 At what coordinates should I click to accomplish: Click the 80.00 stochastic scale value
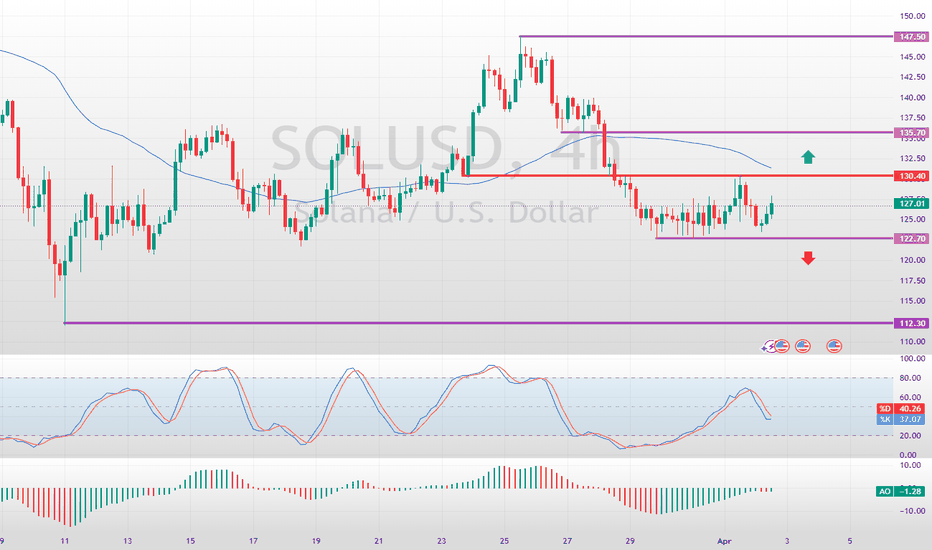pos(912,378)
